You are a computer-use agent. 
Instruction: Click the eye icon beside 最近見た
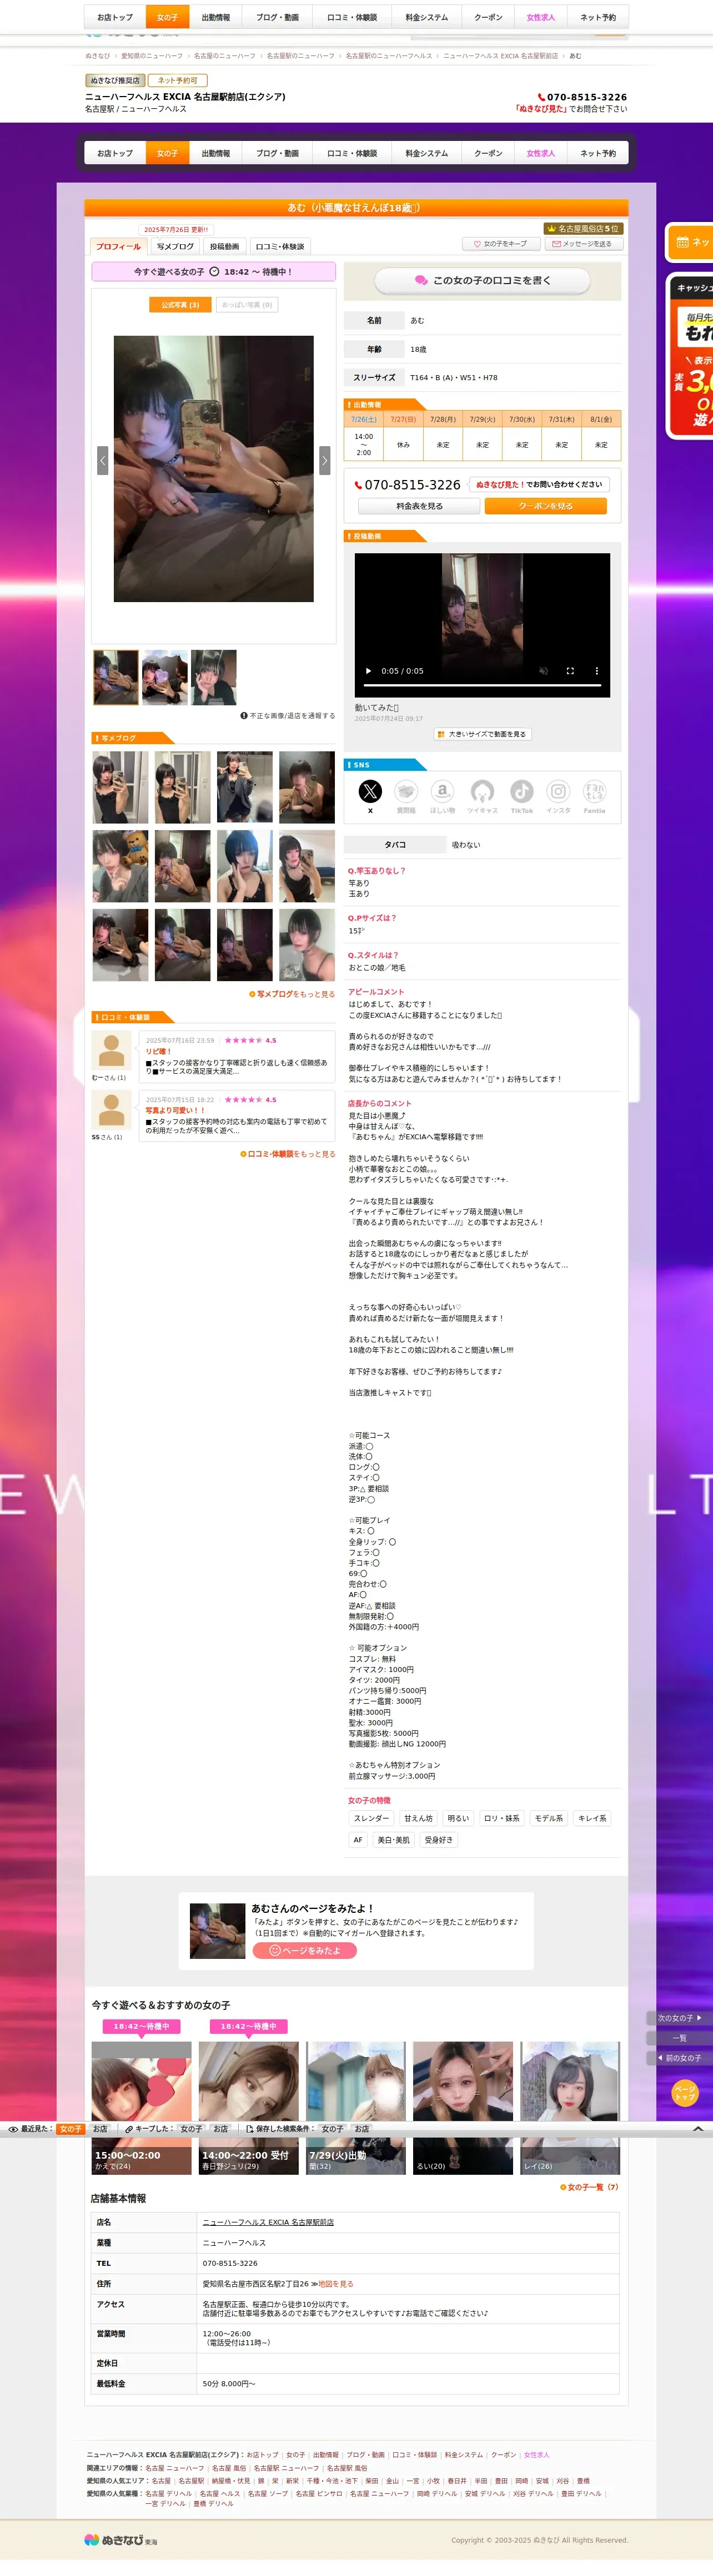point(13,2130)
